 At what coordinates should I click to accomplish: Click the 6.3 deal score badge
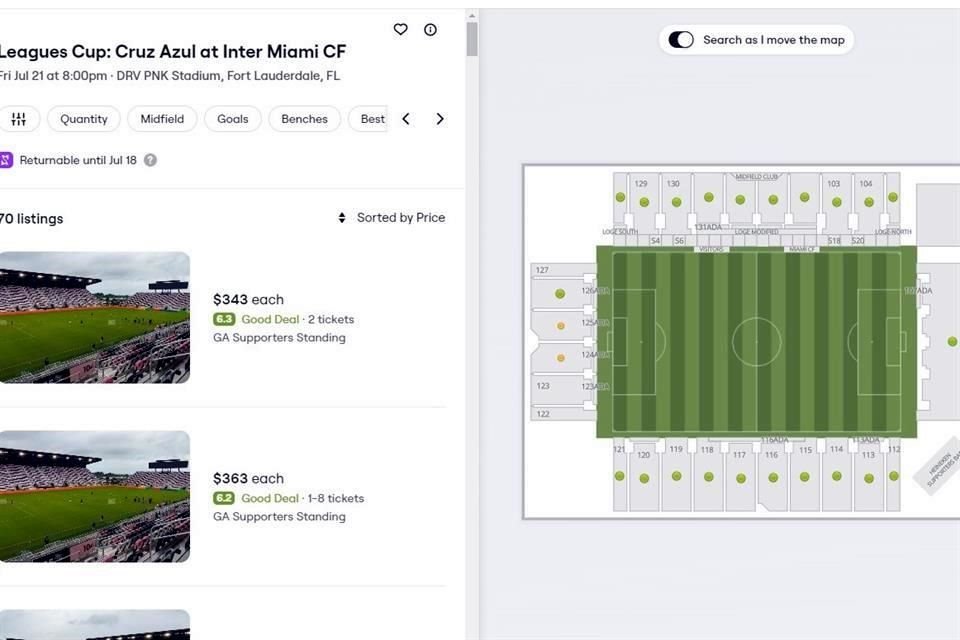[224, 319]
